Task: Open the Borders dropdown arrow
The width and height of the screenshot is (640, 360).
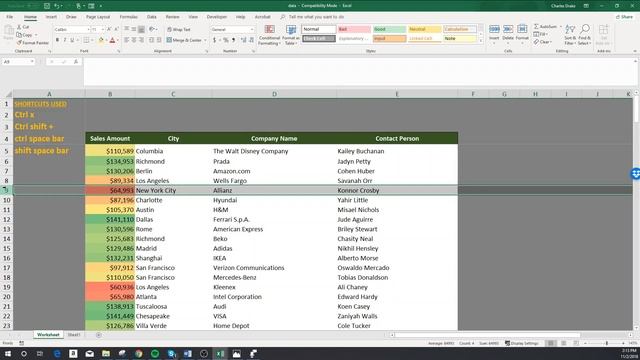Action: click(x=92, y=40)
